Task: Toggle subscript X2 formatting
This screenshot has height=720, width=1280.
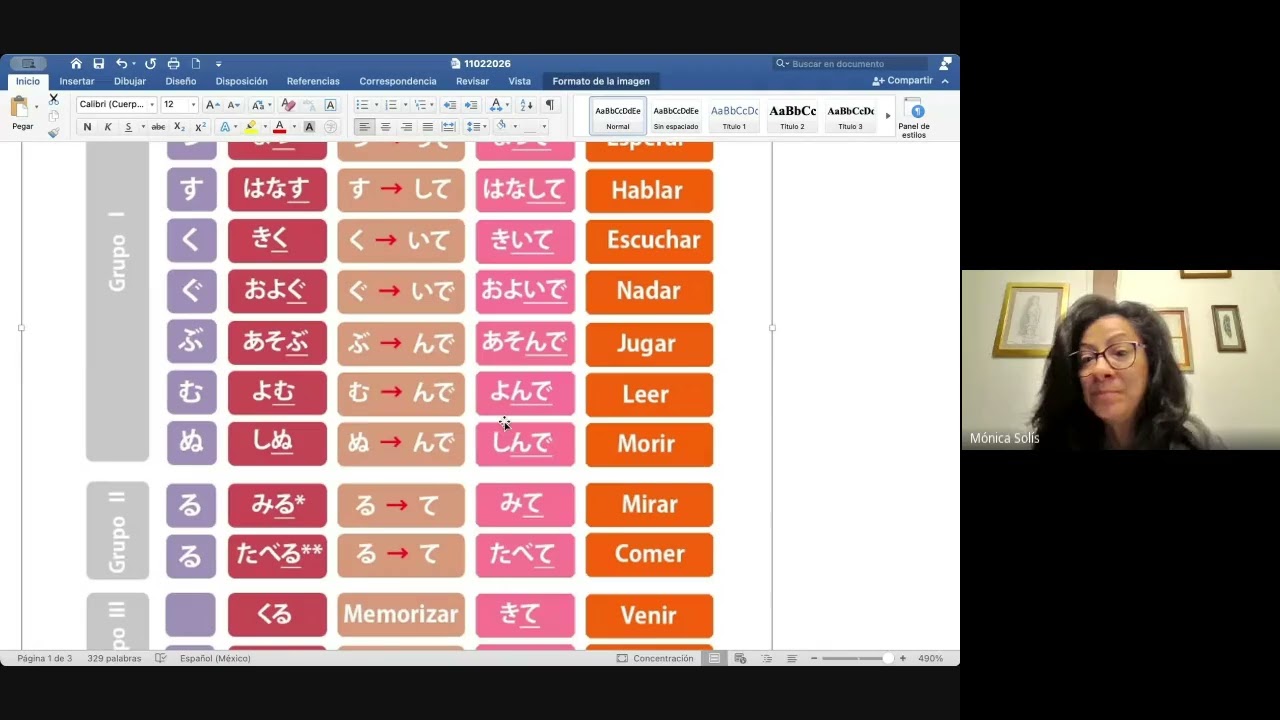Action: coord(179,127)
